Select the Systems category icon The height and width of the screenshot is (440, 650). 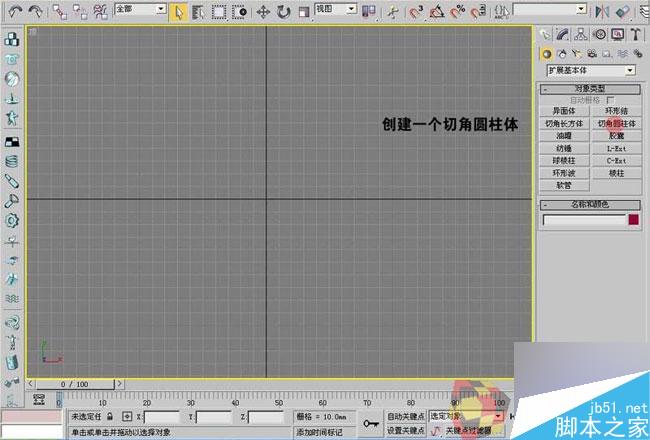[x=638, y=54]
